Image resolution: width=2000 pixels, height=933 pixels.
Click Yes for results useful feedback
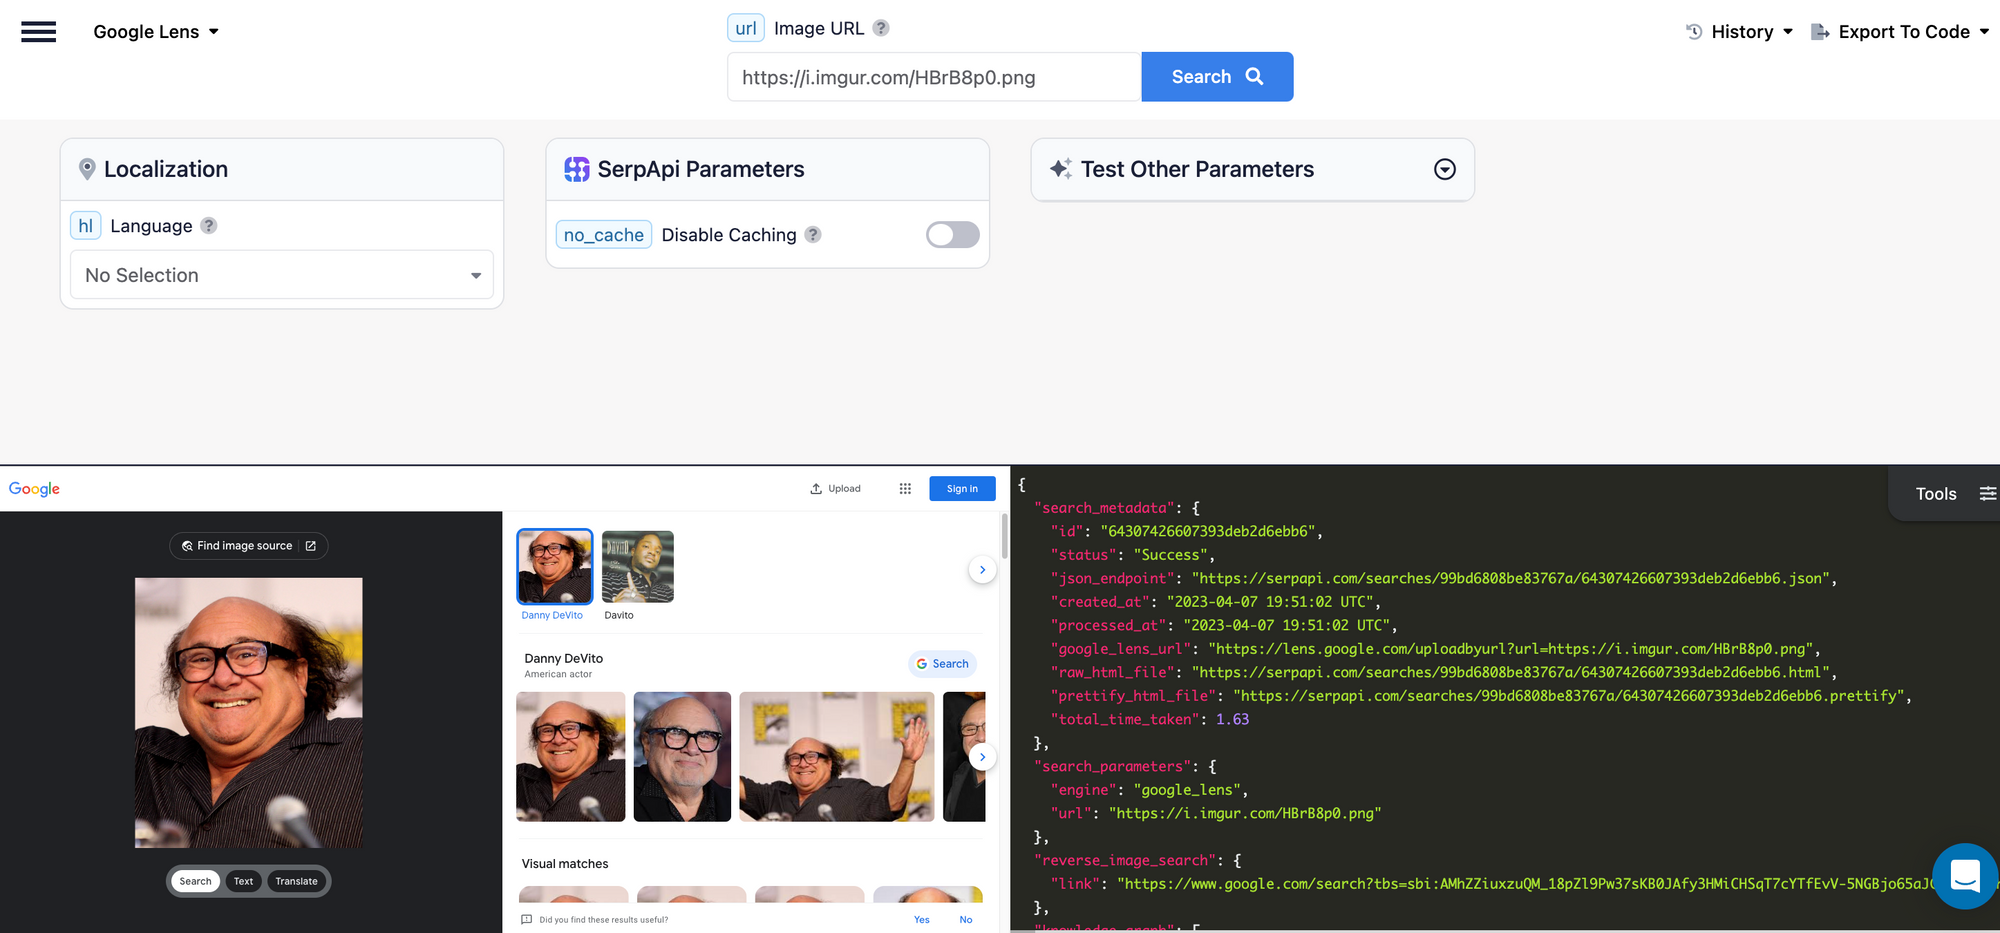click(x=921, y=920)
